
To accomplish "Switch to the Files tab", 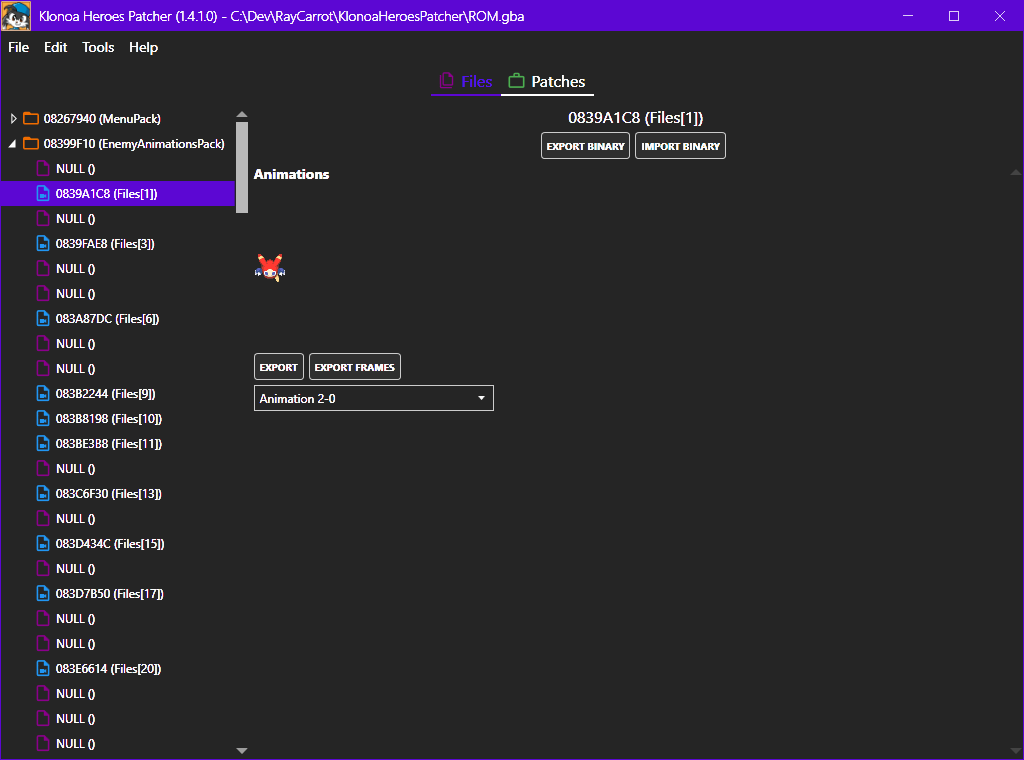I will pyautogui.click(x=466, y=82).
